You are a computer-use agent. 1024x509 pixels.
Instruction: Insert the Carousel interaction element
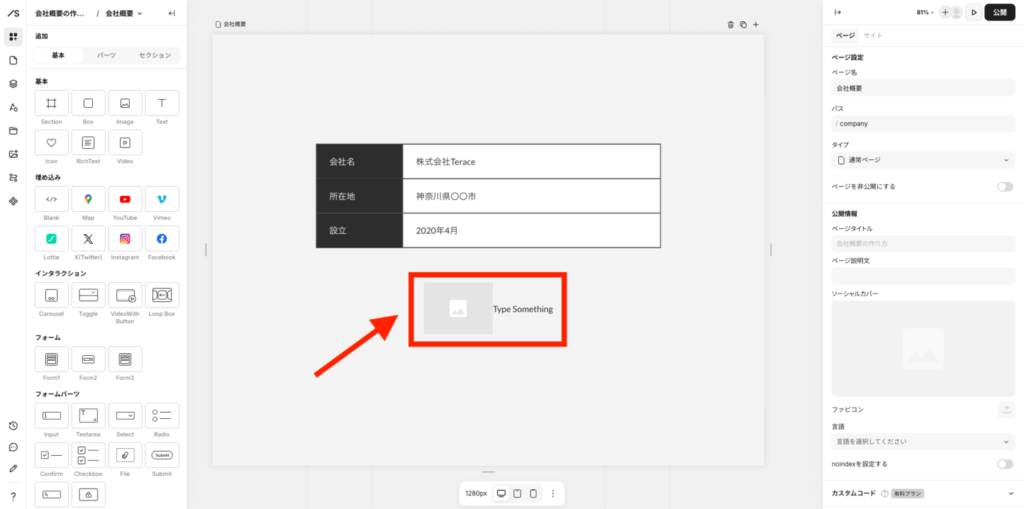51,295
